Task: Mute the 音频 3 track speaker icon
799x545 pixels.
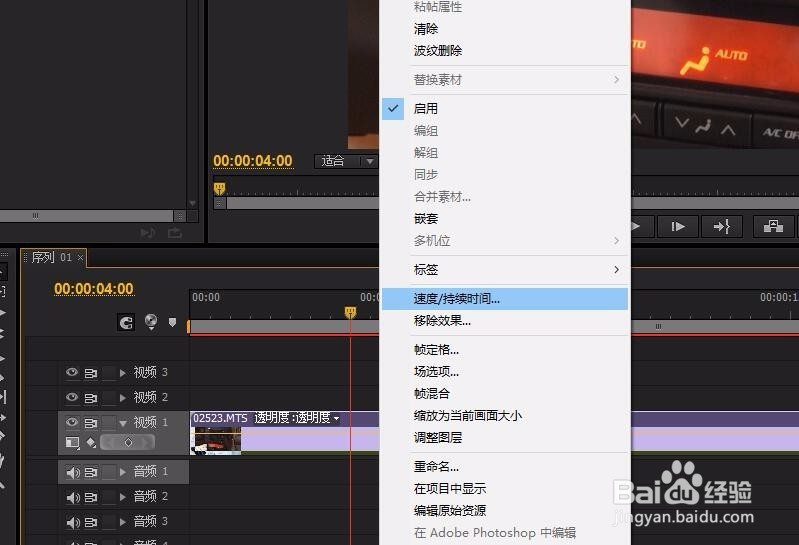Action: point(73,523)
